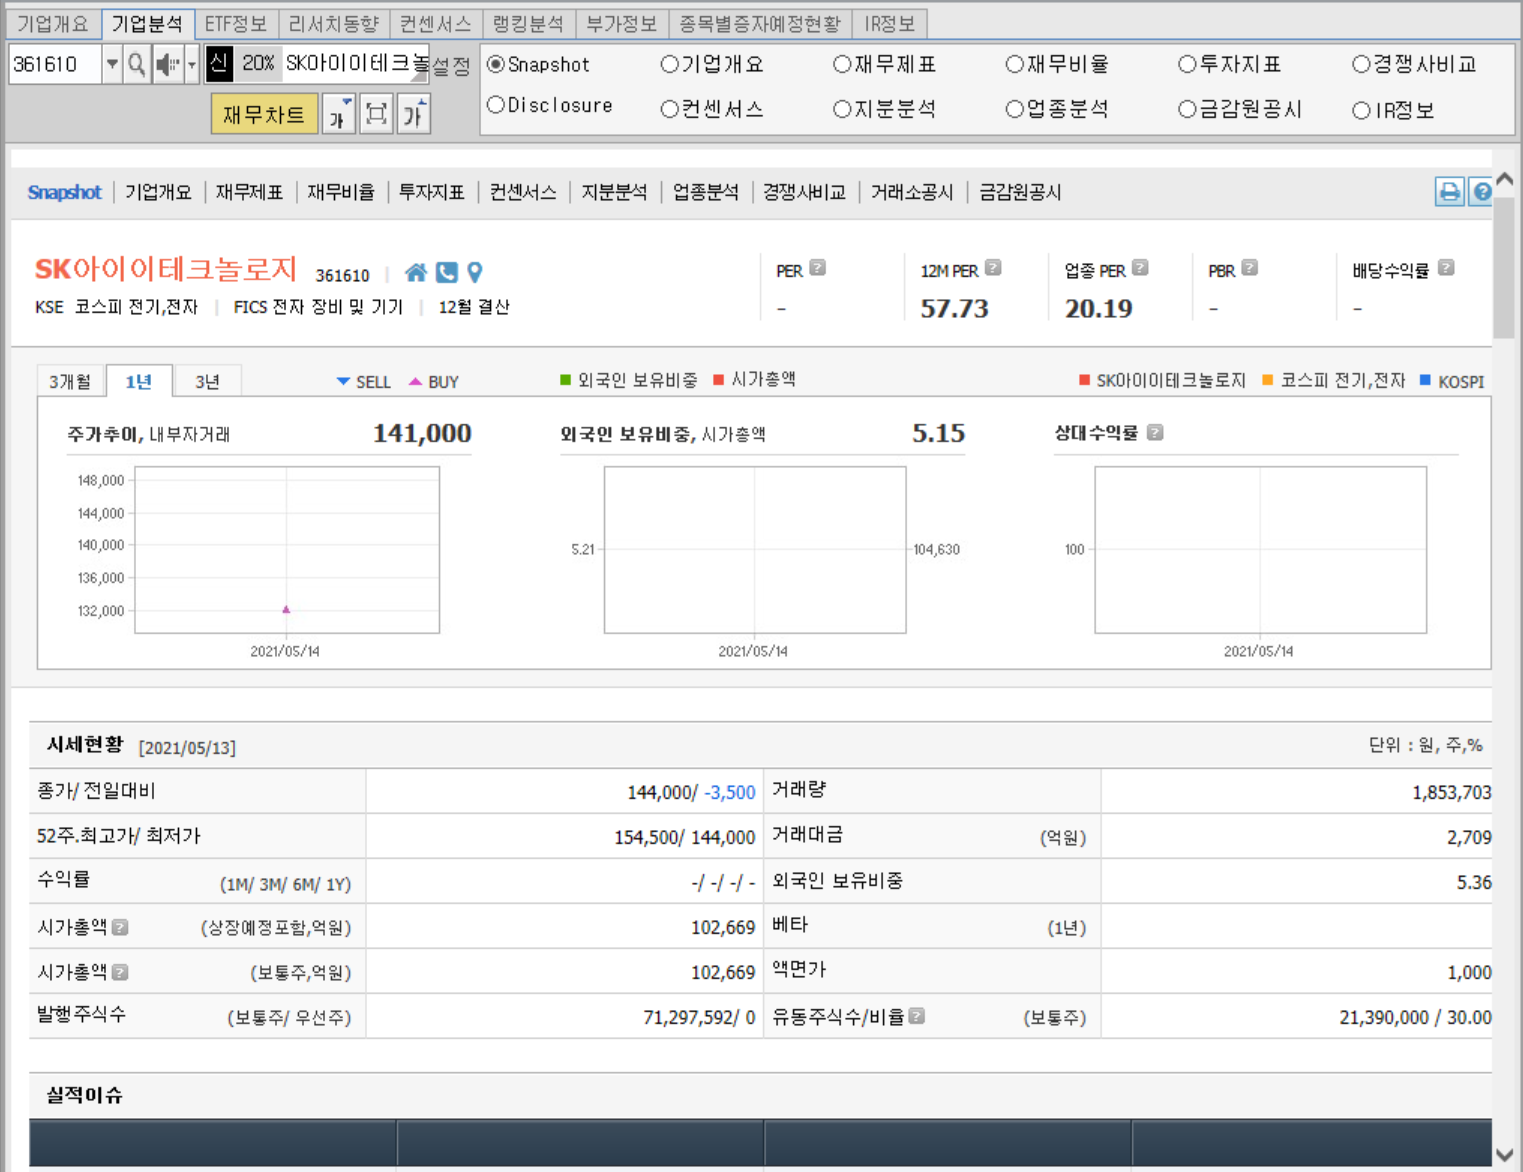Switch to the ETF정보 top tab
Screen dimensions: 1523x1172
(235, 23)
